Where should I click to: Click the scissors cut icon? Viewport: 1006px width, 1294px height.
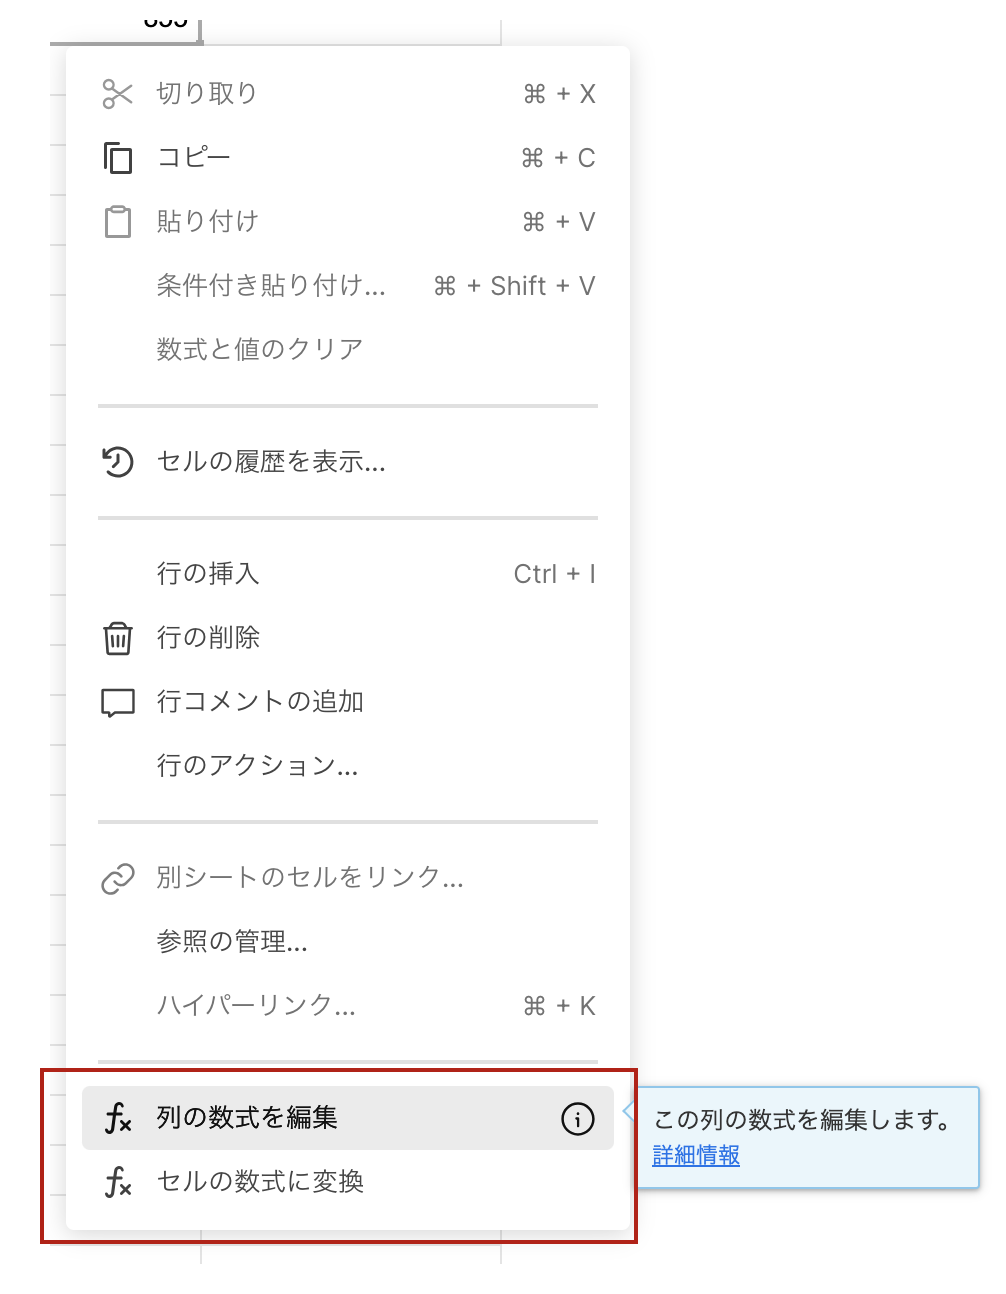pyautogui.click(x=118, y=94)
